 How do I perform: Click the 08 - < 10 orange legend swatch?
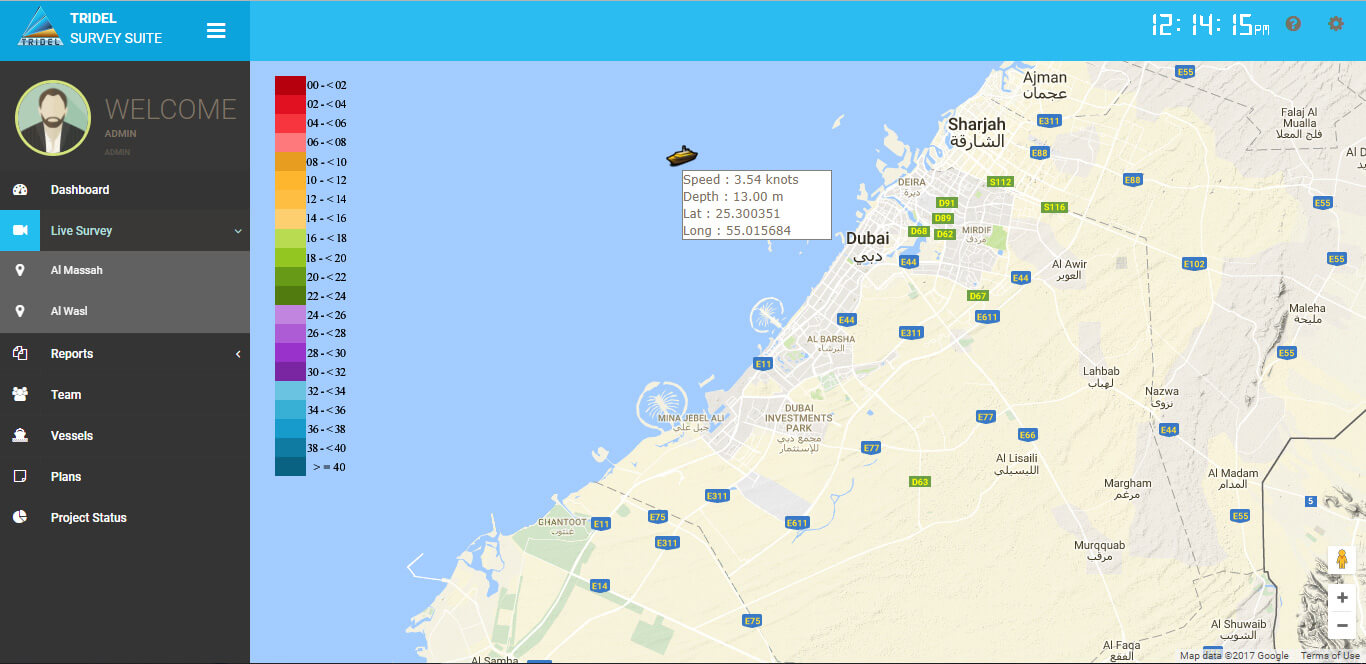coord(290,162)
